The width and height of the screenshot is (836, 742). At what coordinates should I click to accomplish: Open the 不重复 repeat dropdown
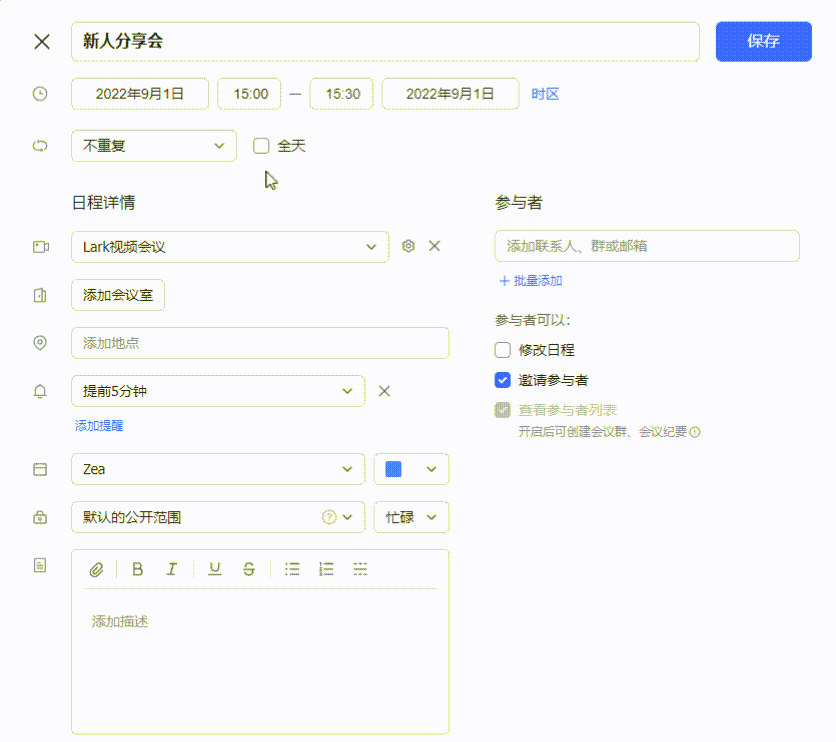[154, 146]
